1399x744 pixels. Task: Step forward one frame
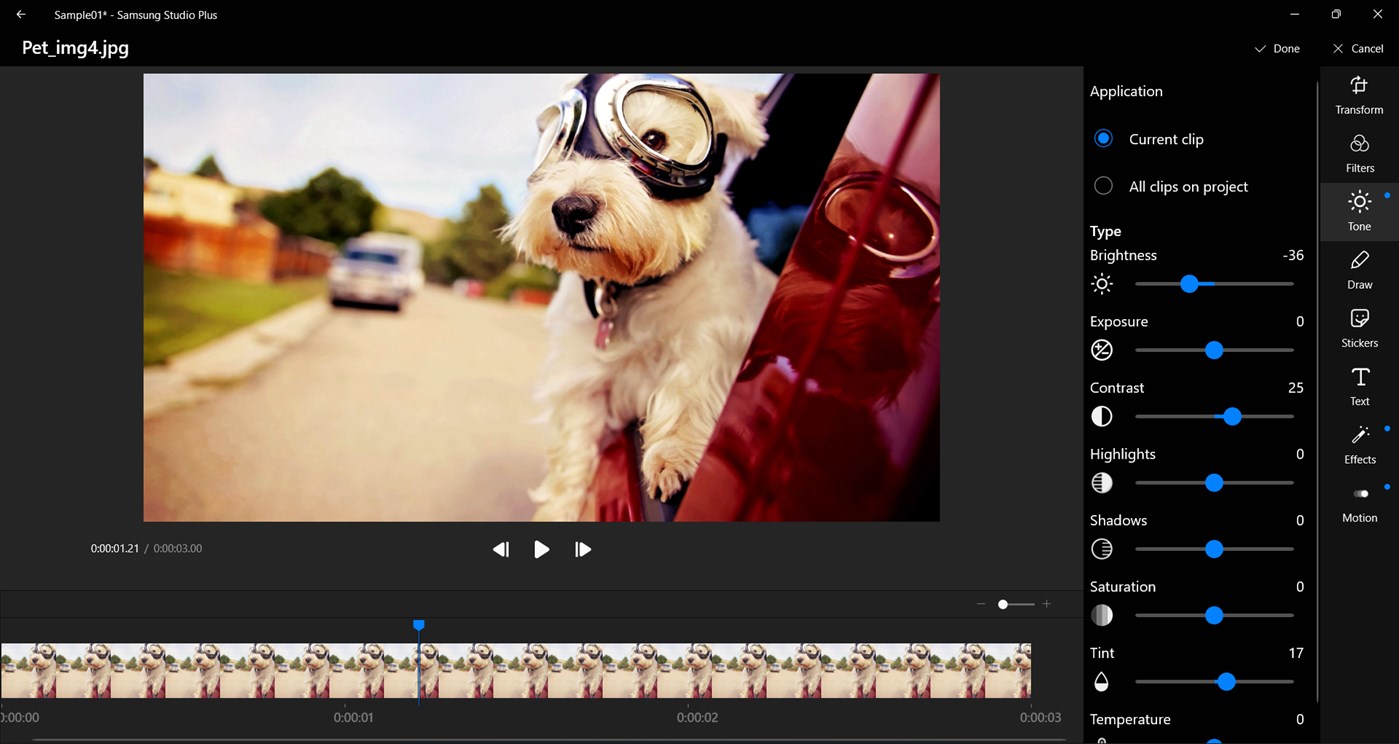[x=583, y=549]
